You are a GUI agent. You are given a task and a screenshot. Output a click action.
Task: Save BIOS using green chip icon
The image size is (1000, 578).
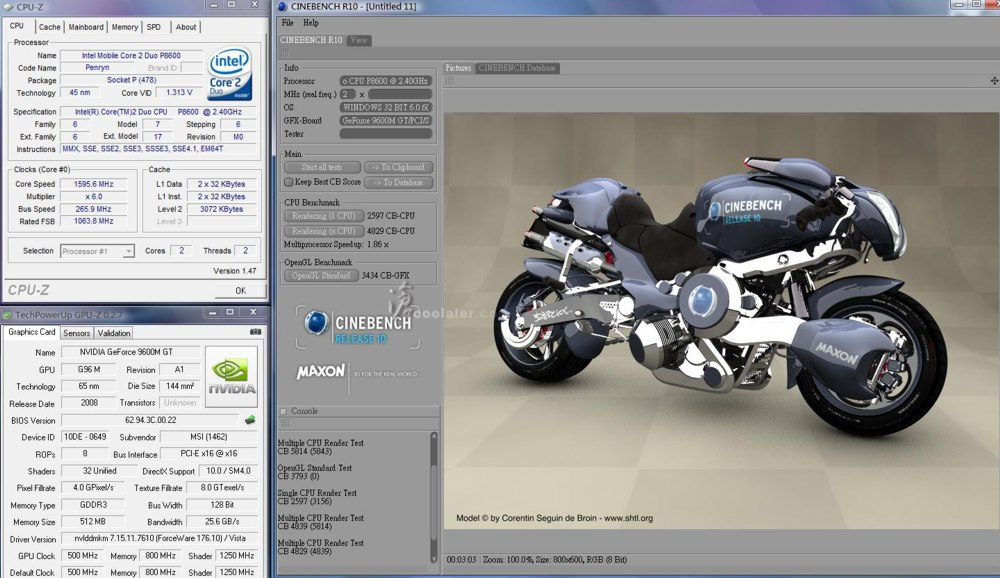[250, 420]
